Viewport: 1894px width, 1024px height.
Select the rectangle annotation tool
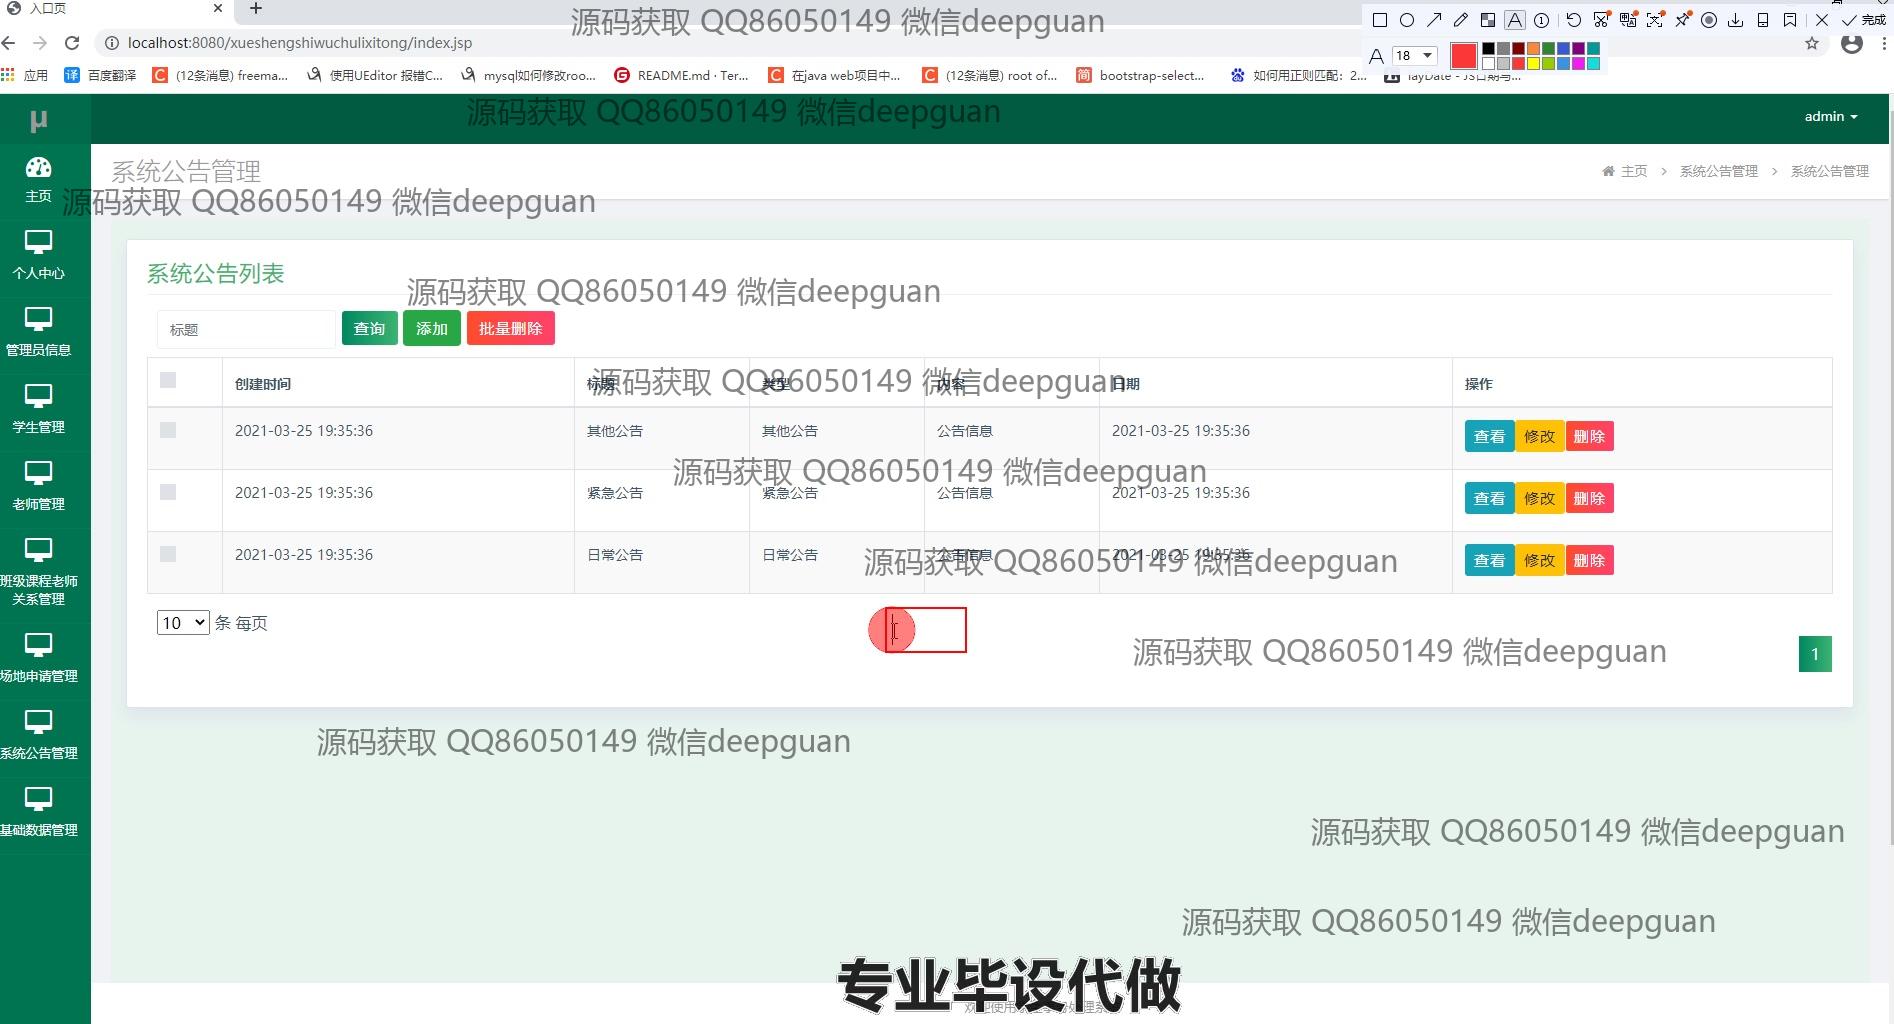click(x=1380, y=20)
